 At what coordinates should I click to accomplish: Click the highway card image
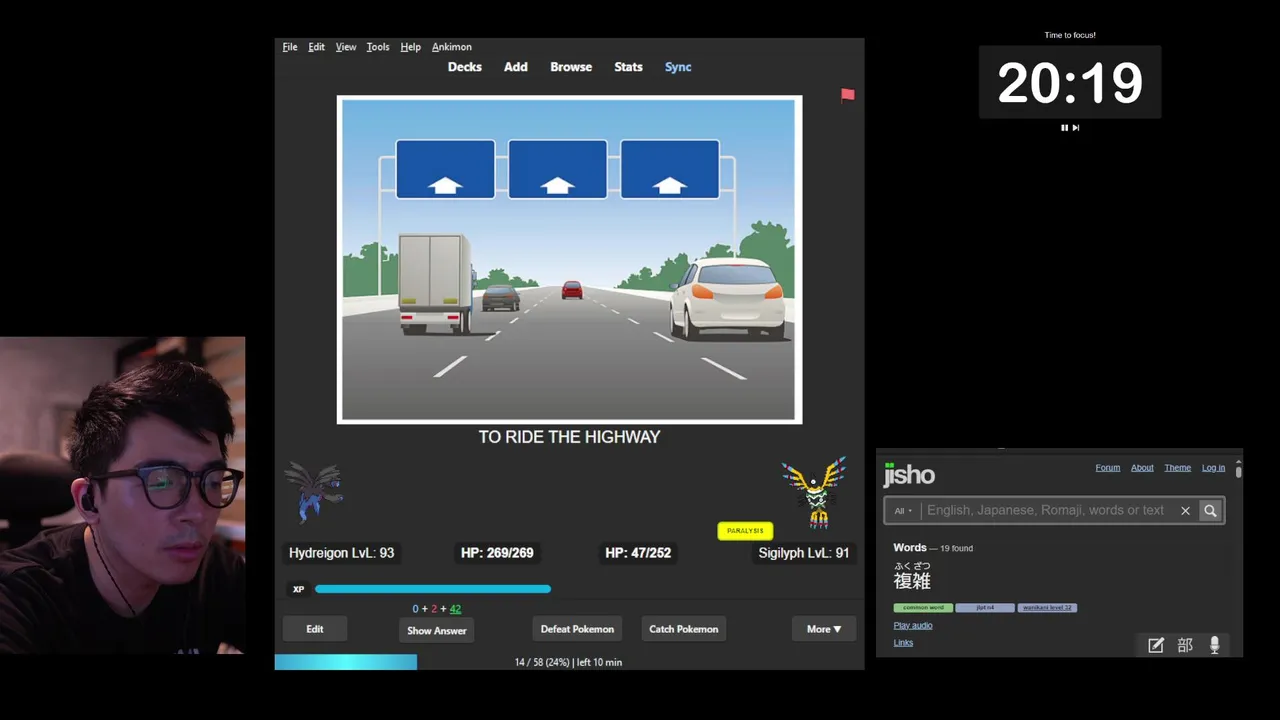(569, 260)
